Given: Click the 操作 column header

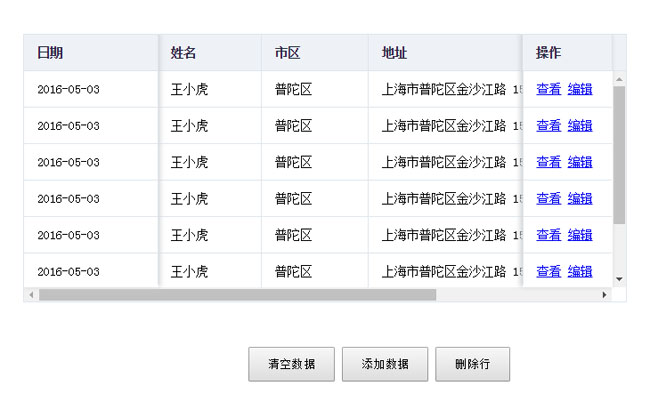Looking at the screenshot, I should [548, 53].
